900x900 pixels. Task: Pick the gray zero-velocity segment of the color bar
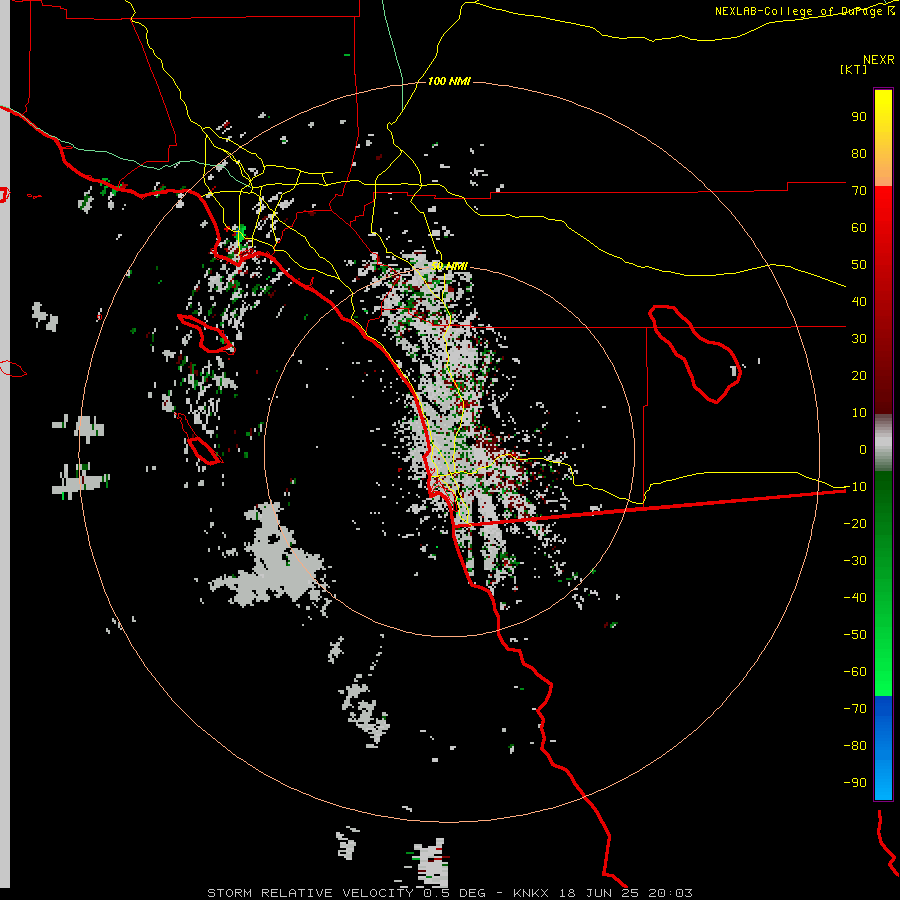(x=883, y=442)
